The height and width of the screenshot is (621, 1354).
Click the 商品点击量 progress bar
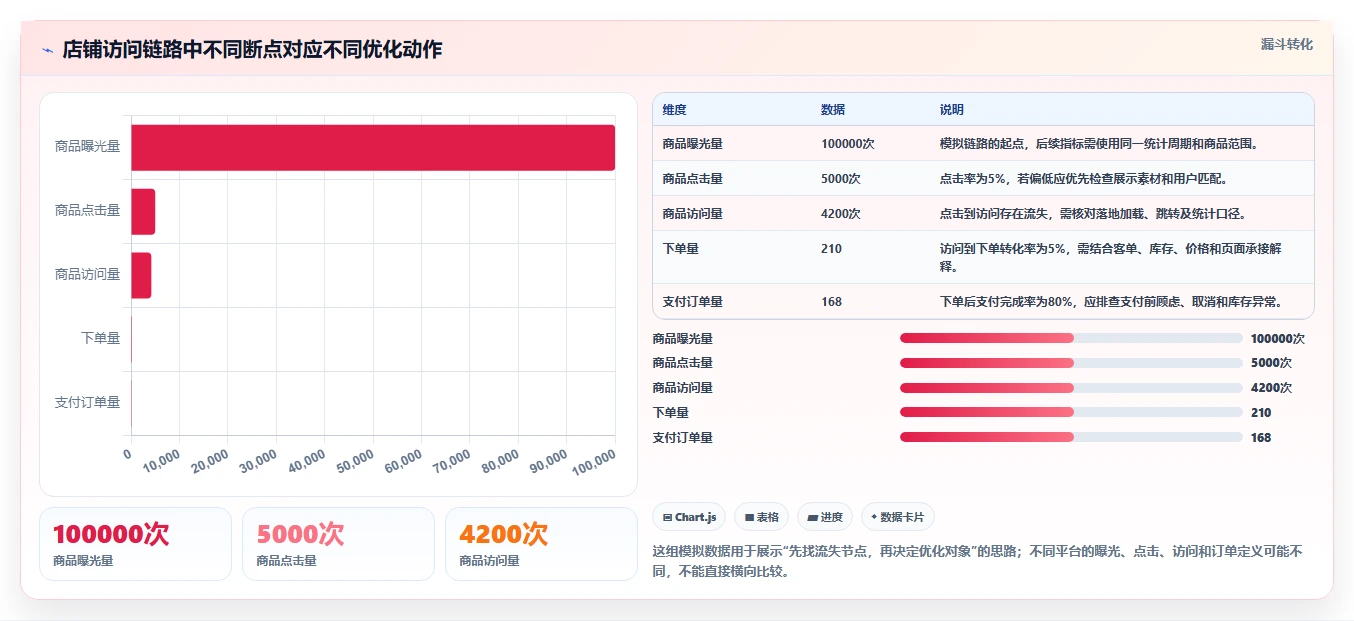(1071, 363)
